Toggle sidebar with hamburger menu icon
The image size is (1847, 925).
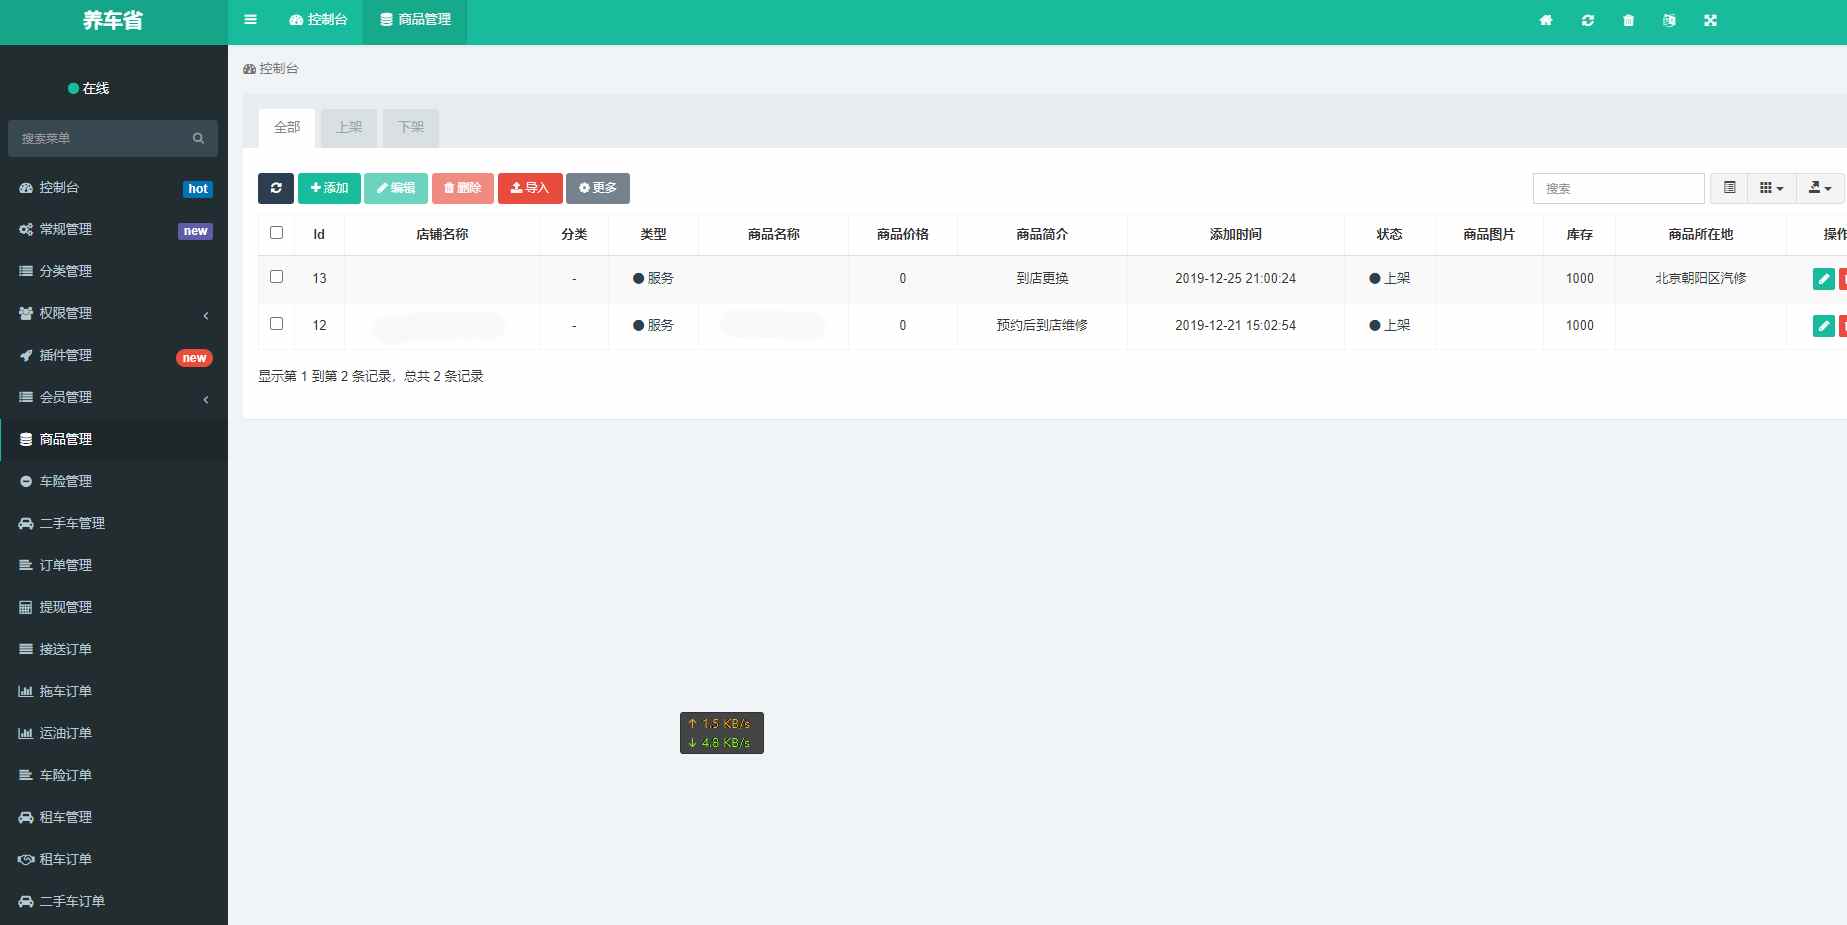point(251,20)
